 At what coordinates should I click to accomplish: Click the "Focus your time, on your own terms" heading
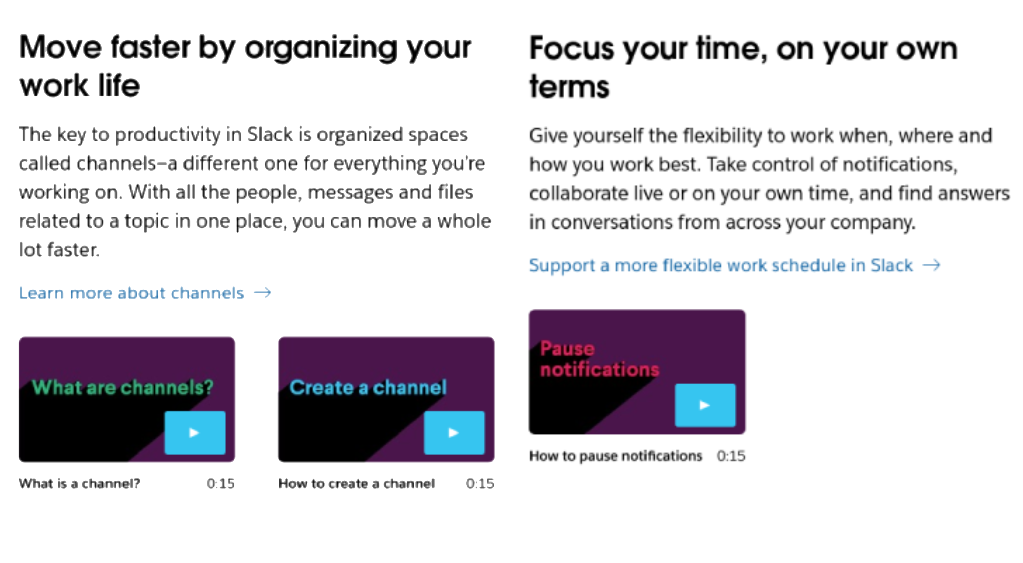(742, 66)
